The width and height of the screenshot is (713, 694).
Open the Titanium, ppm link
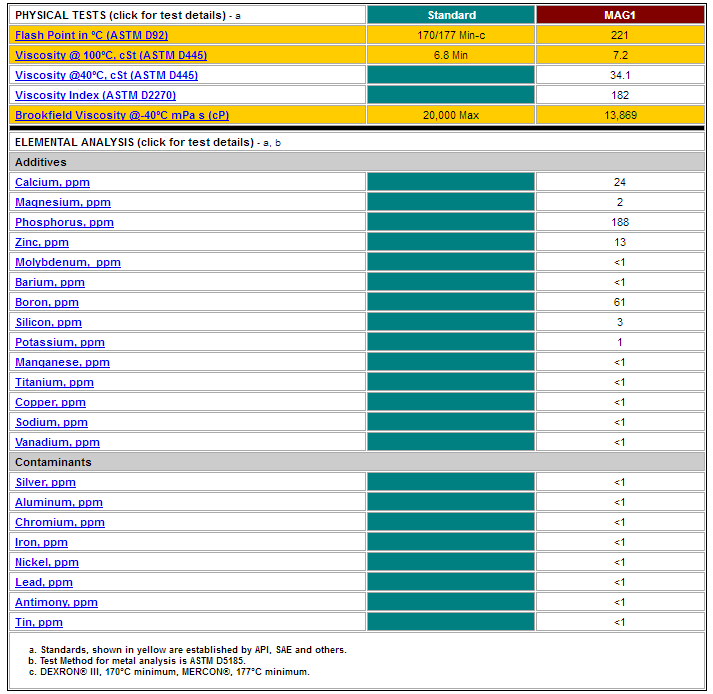click(55, 382)
